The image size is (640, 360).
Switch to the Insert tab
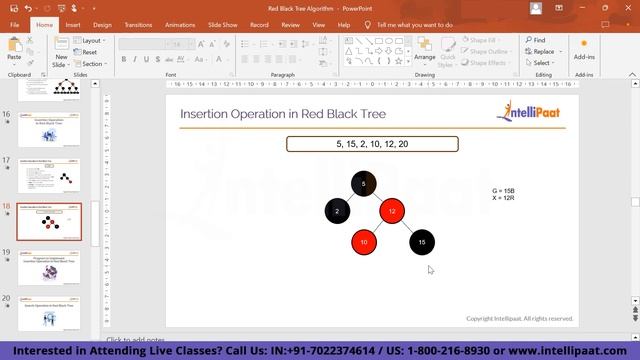73,25
